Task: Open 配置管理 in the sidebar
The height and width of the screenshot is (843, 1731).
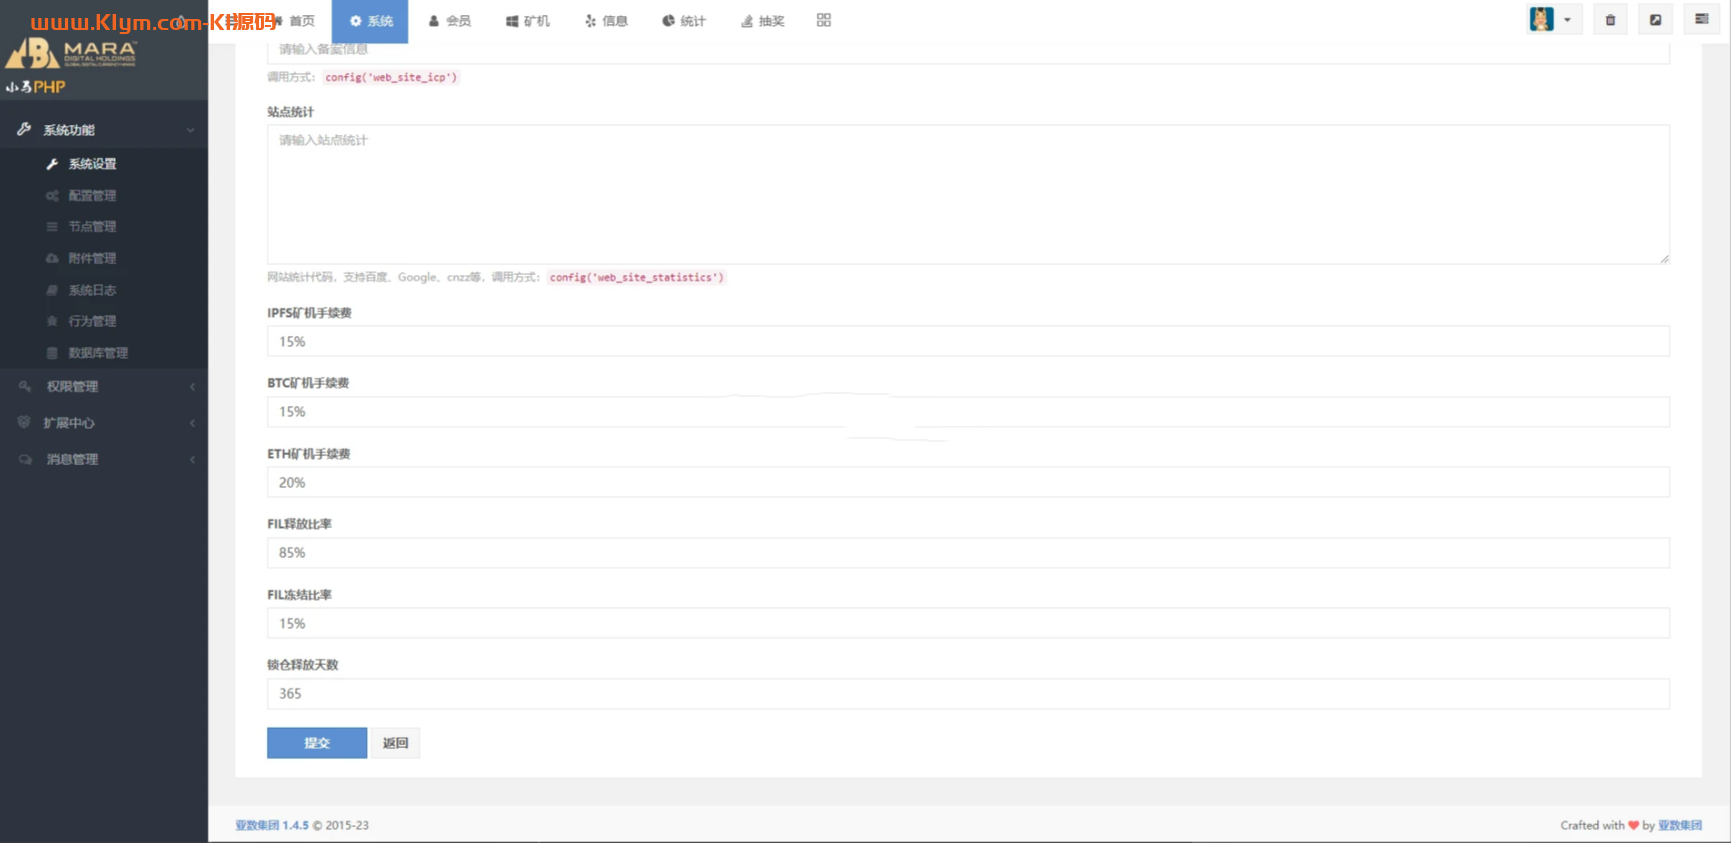Action: (92, 196)
